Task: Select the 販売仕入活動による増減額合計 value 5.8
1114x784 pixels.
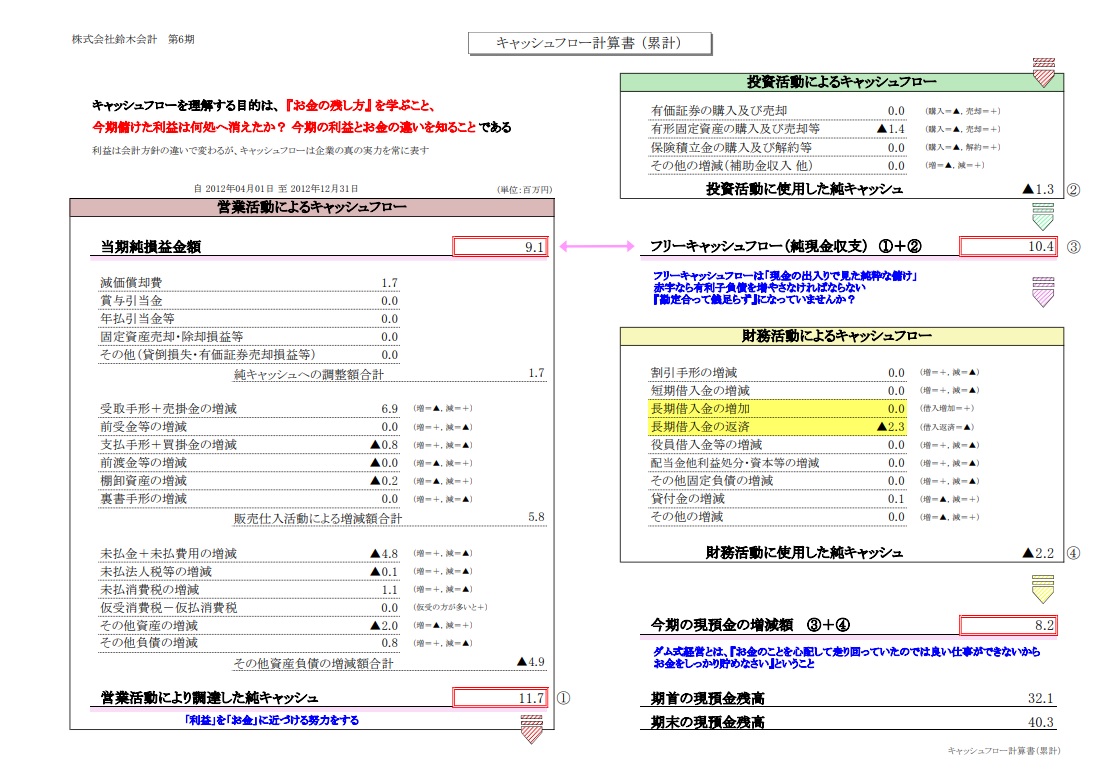Action: tap(536, 517)
